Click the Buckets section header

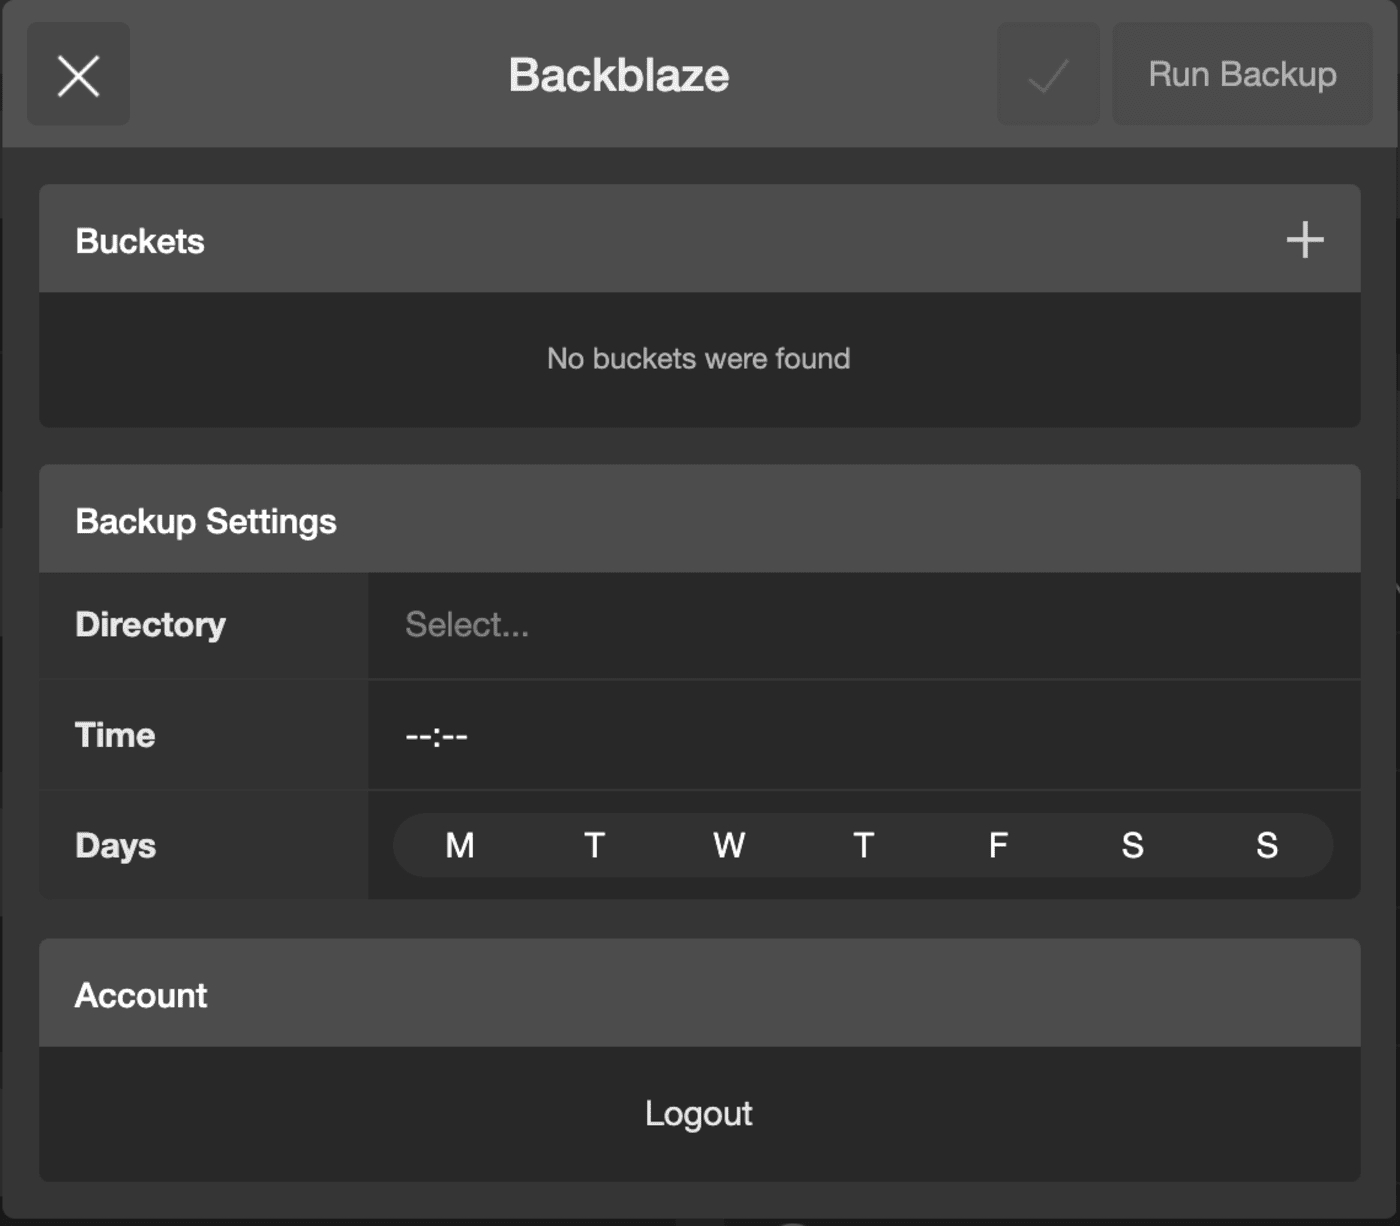tap(140, 239)
